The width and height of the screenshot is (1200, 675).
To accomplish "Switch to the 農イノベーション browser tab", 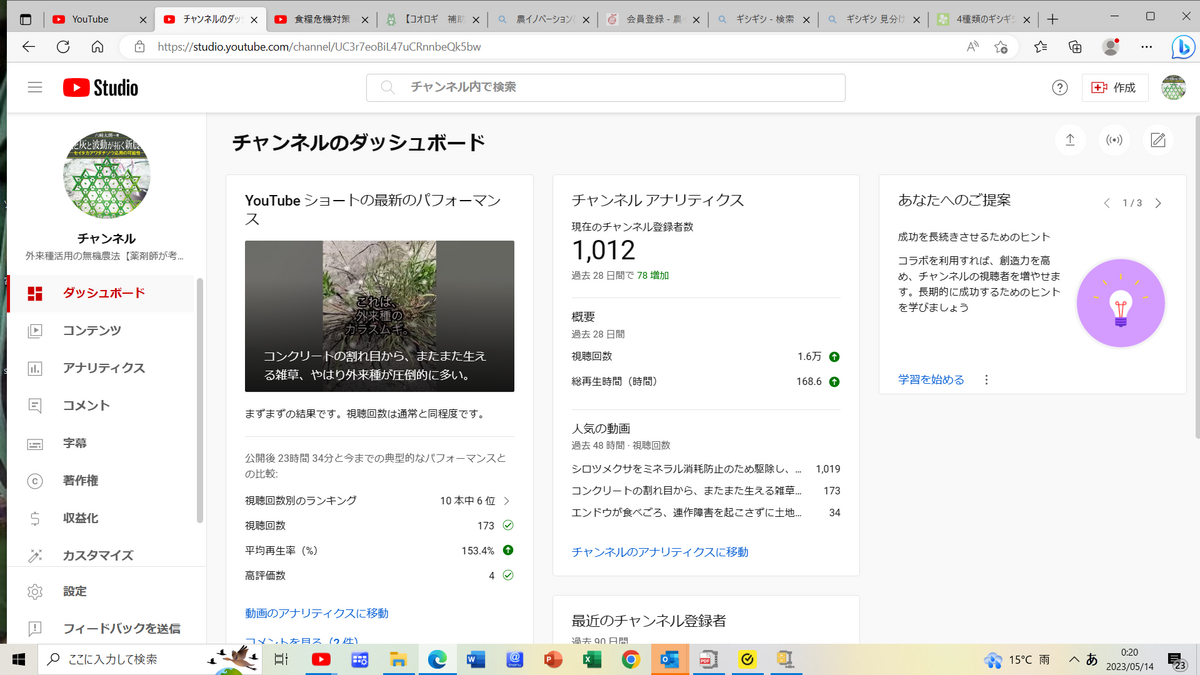I will tap(543, 19).
